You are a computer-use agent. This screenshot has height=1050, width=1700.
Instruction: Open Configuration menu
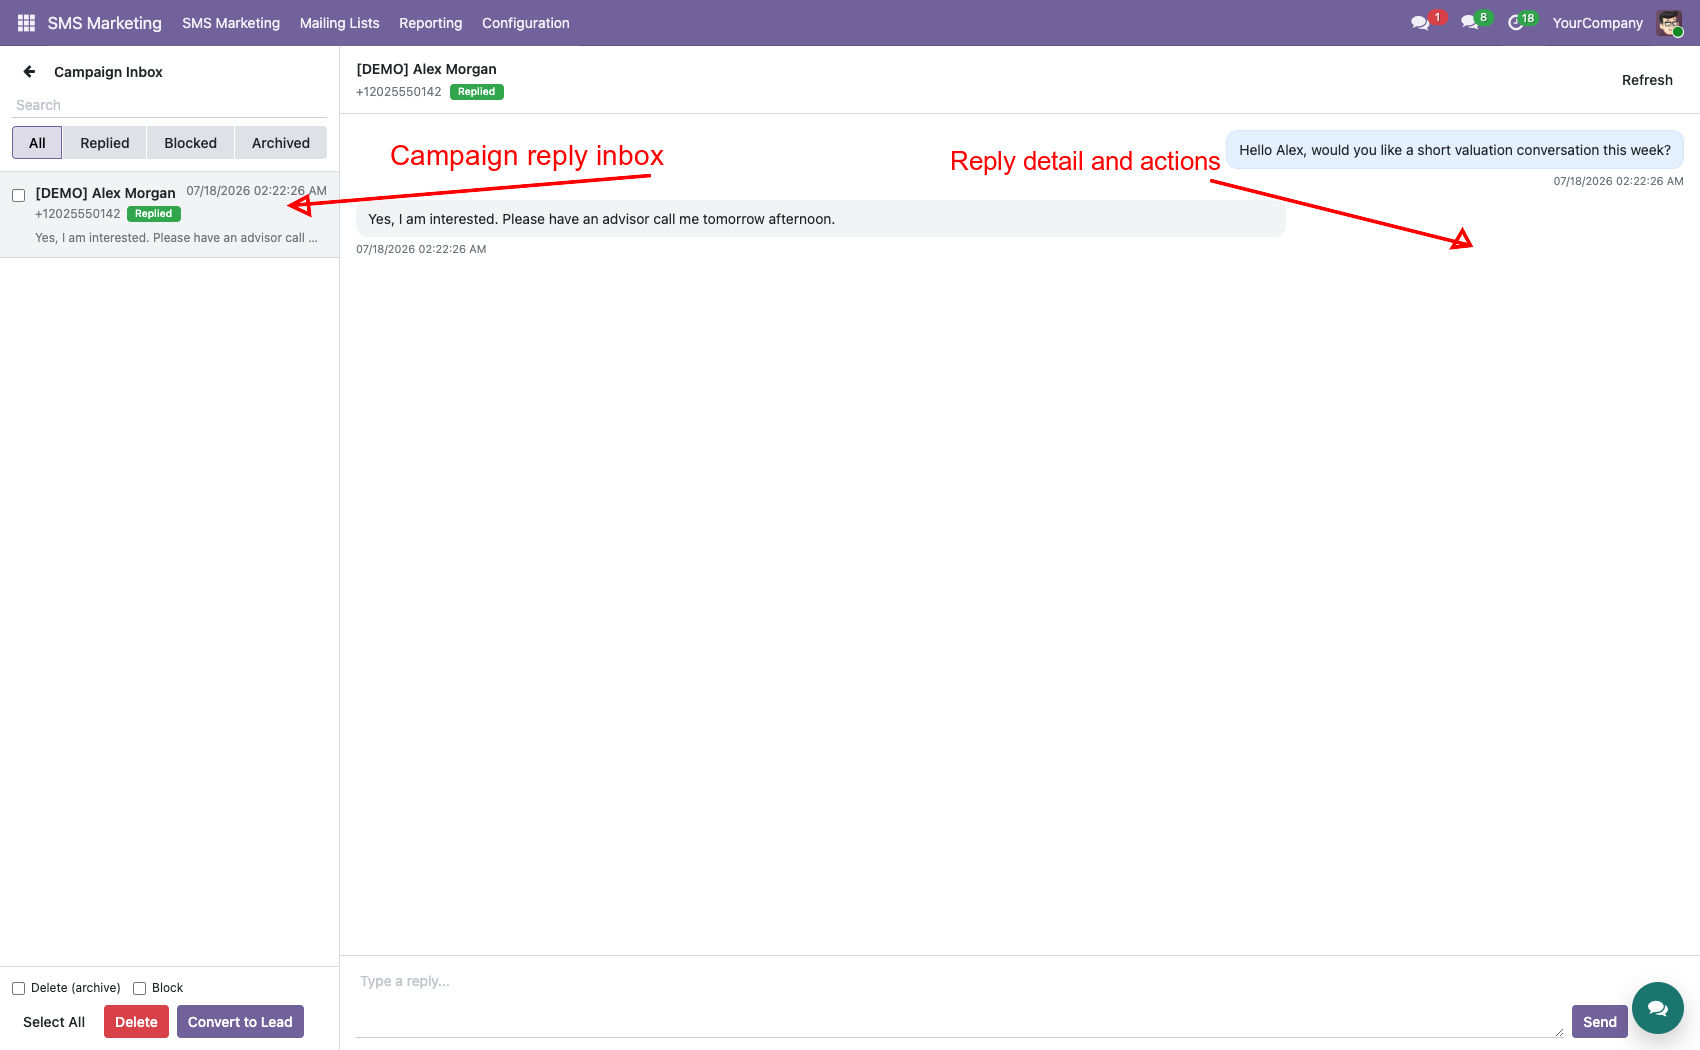click(526, 23)
